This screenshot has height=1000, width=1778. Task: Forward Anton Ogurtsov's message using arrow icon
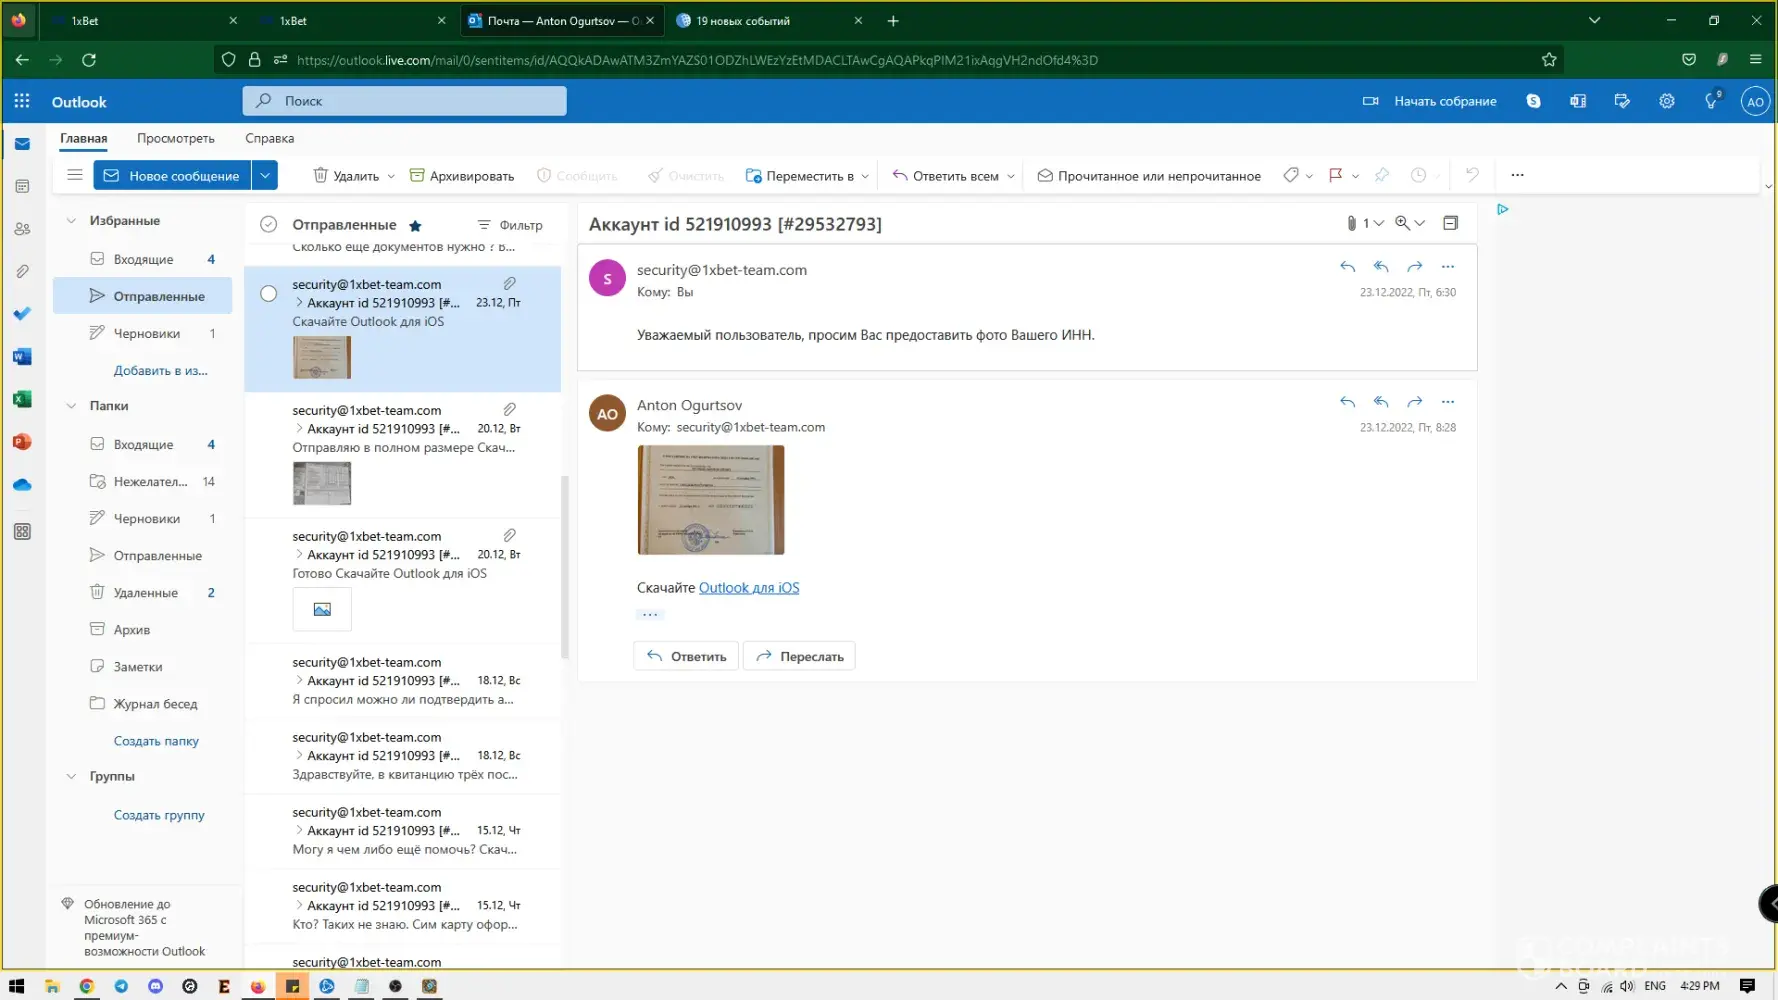point(1414,402)
